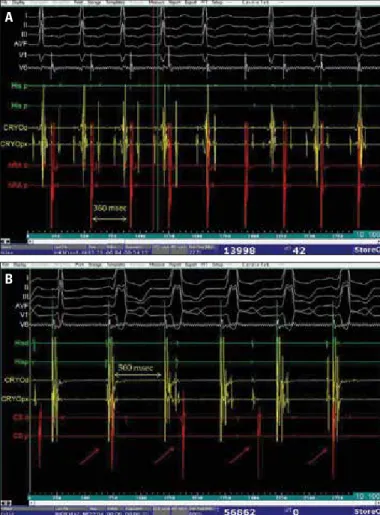This screenshot has width=380, height=515.
Task: Select the AVF lead label in panel A
Action: click(x=20, y=44)
